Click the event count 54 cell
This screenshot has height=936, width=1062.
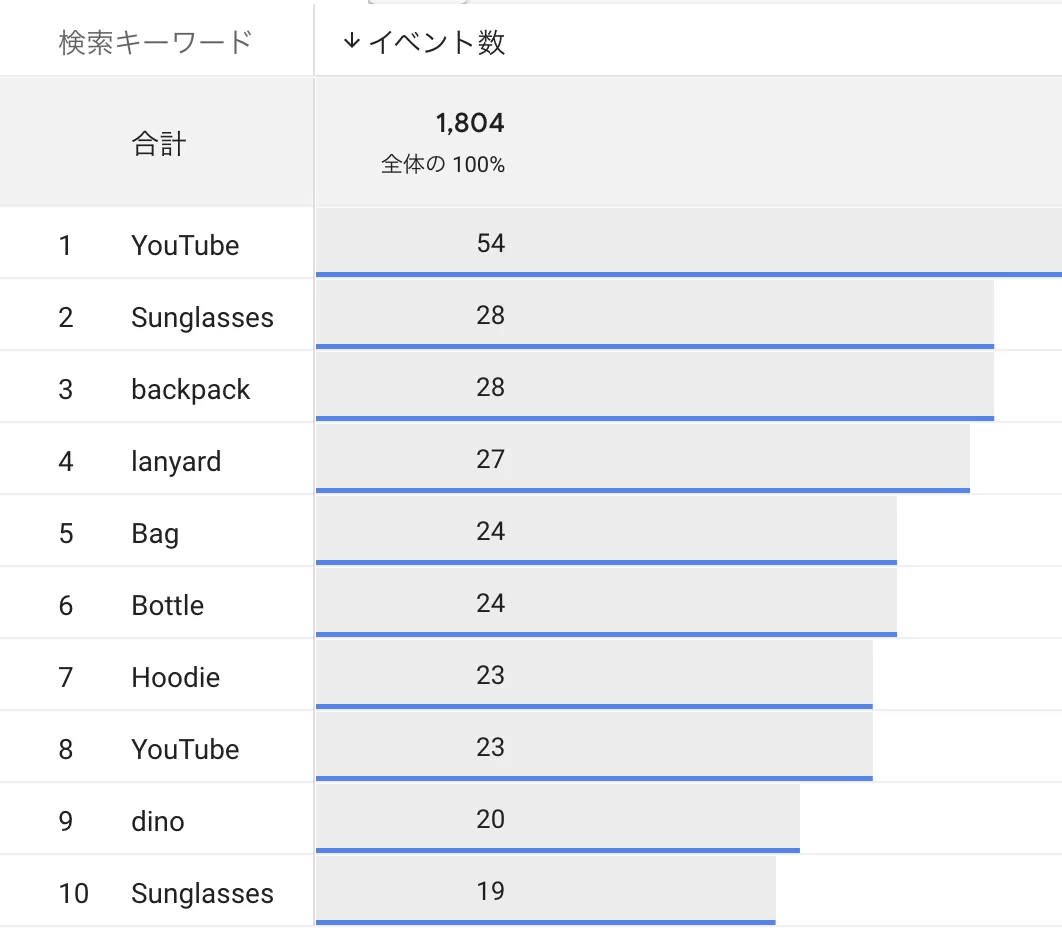(490, 243)
